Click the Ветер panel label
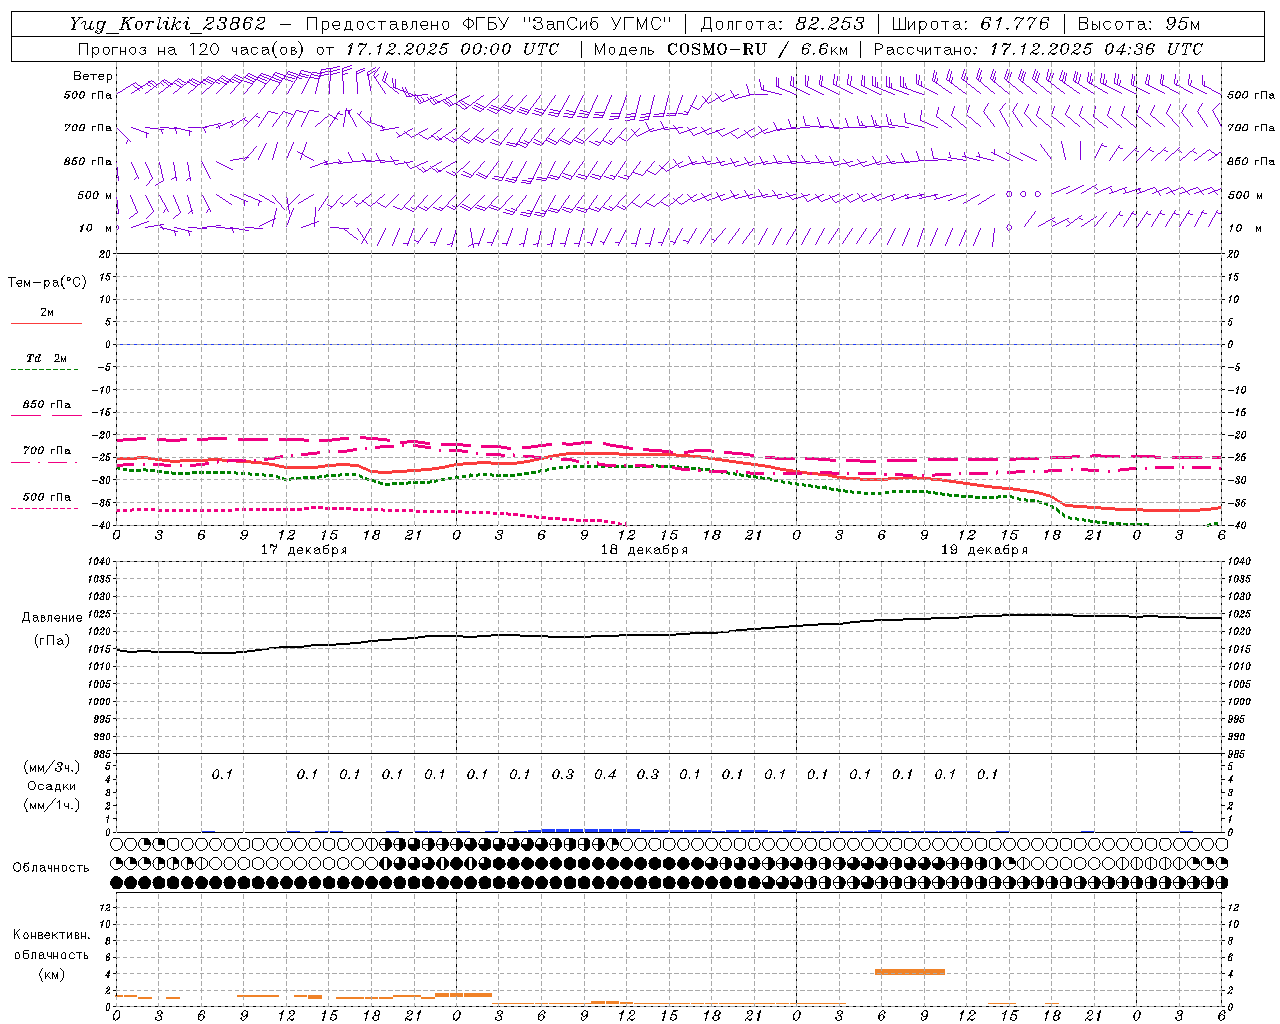The width and height of the screenshot is (1280, 1024). coord(92,76)
